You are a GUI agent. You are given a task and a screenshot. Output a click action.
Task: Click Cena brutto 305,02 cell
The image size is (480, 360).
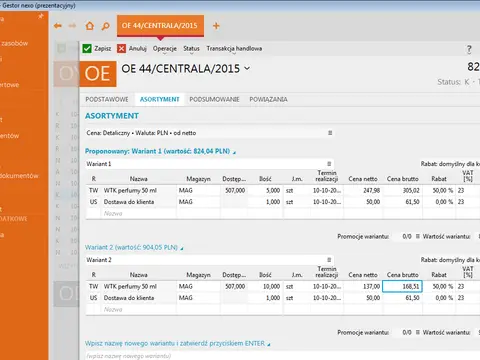402,190
